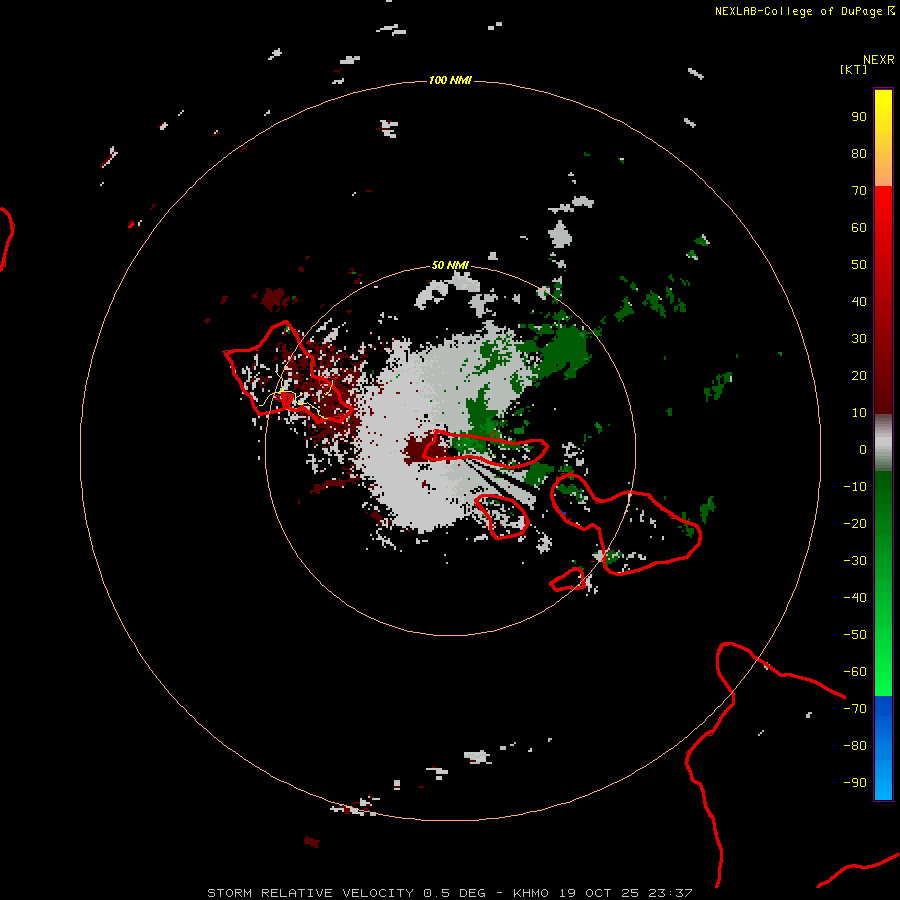The height and width of the screenshot is (900, 900).
Task: Click the blue bottom band of color bar
Action: pyautogui.click(x=883, y=748)
